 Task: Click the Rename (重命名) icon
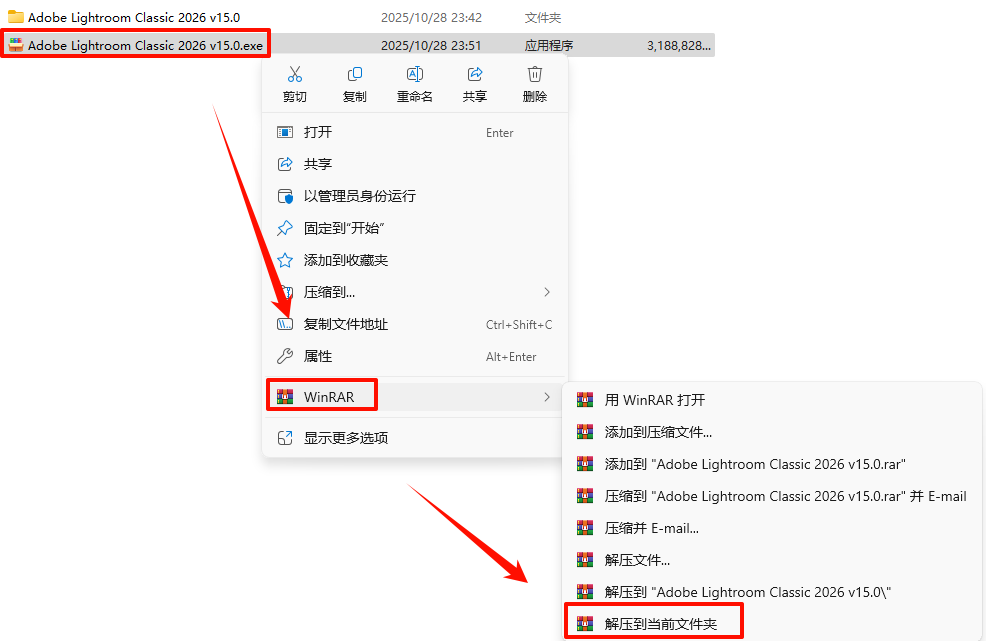tap(414, 74)
